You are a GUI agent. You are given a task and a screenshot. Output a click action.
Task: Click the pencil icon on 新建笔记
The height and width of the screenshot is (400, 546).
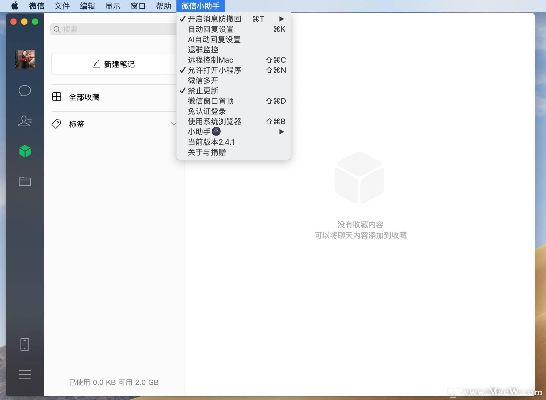96,64
